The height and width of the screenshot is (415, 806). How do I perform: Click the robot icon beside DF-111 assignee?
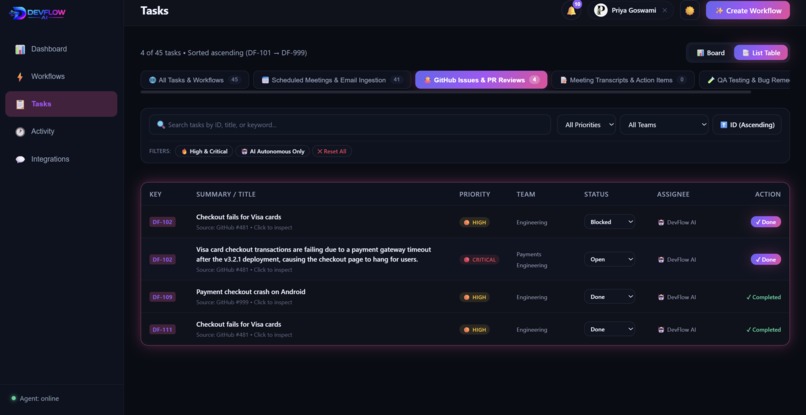click(x=661, y=330)
